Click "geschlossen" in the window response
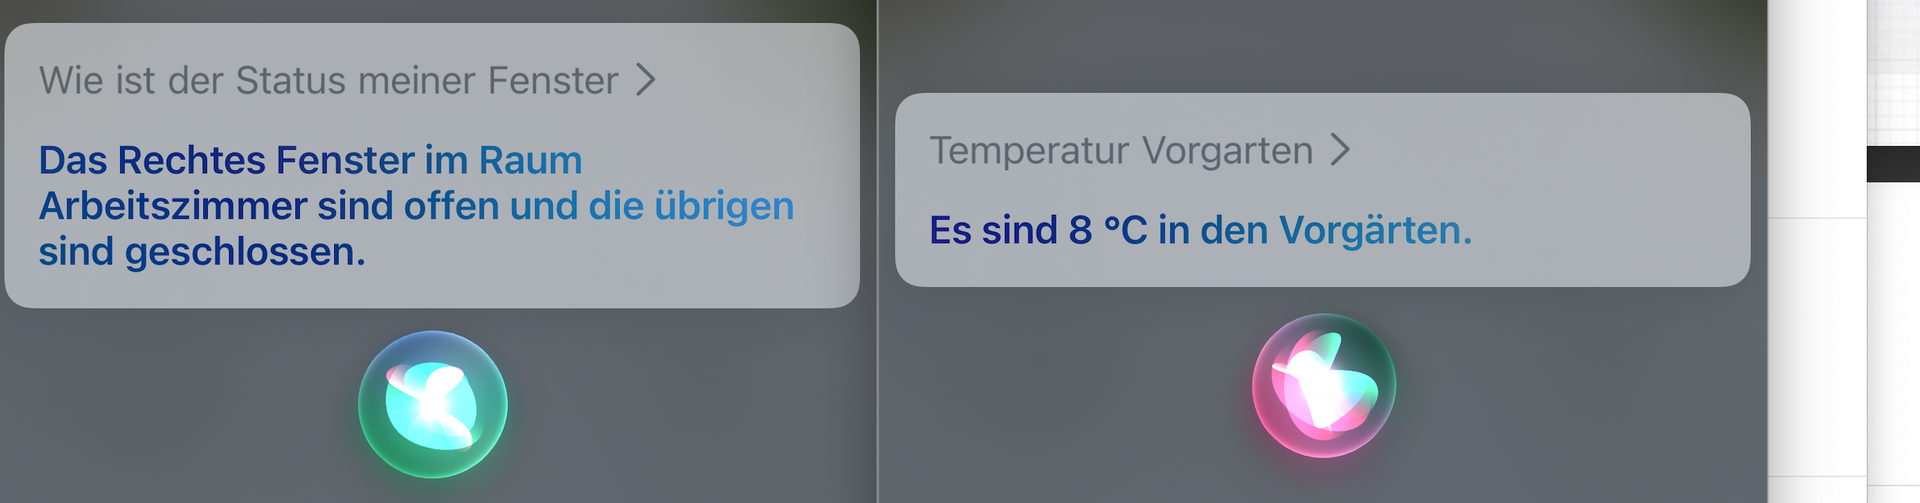 point(244,252)
